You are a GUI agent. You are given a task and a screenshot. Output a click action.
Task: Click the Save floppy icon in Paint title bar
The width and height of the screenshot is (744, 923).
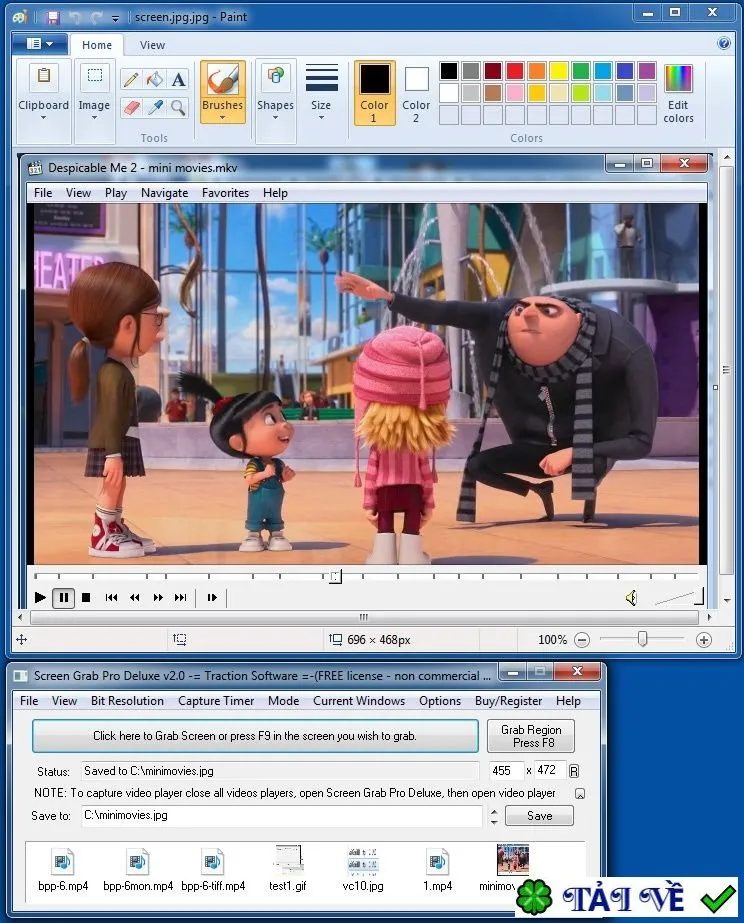[53, 18]
